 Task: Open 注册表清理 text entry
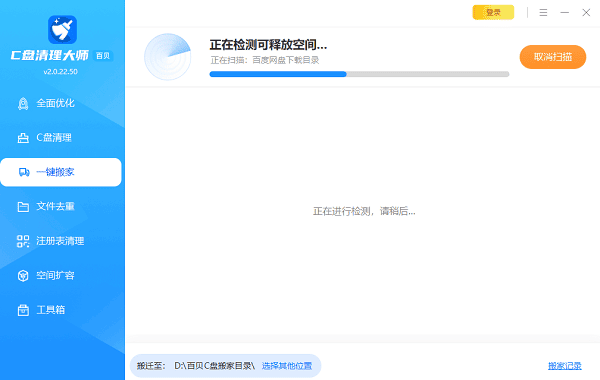[x=60, y=241]
